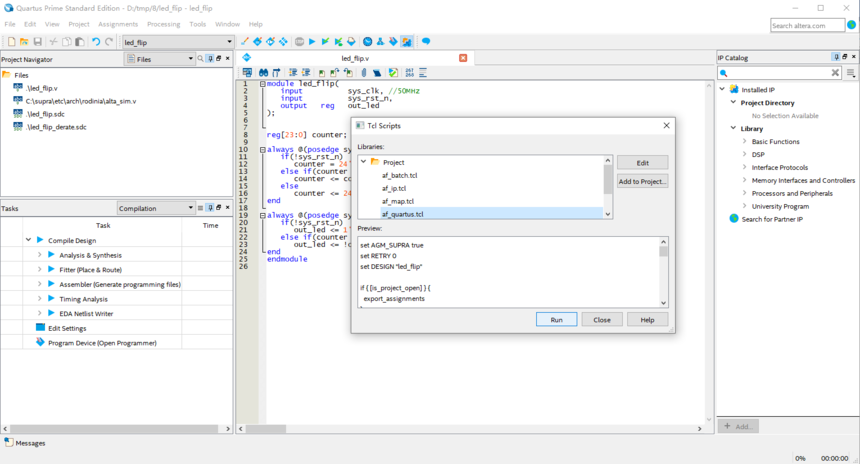This screenshot has width=860, height=464.
Task: Click the Paste clipboard icon
Action: [80, 42]
